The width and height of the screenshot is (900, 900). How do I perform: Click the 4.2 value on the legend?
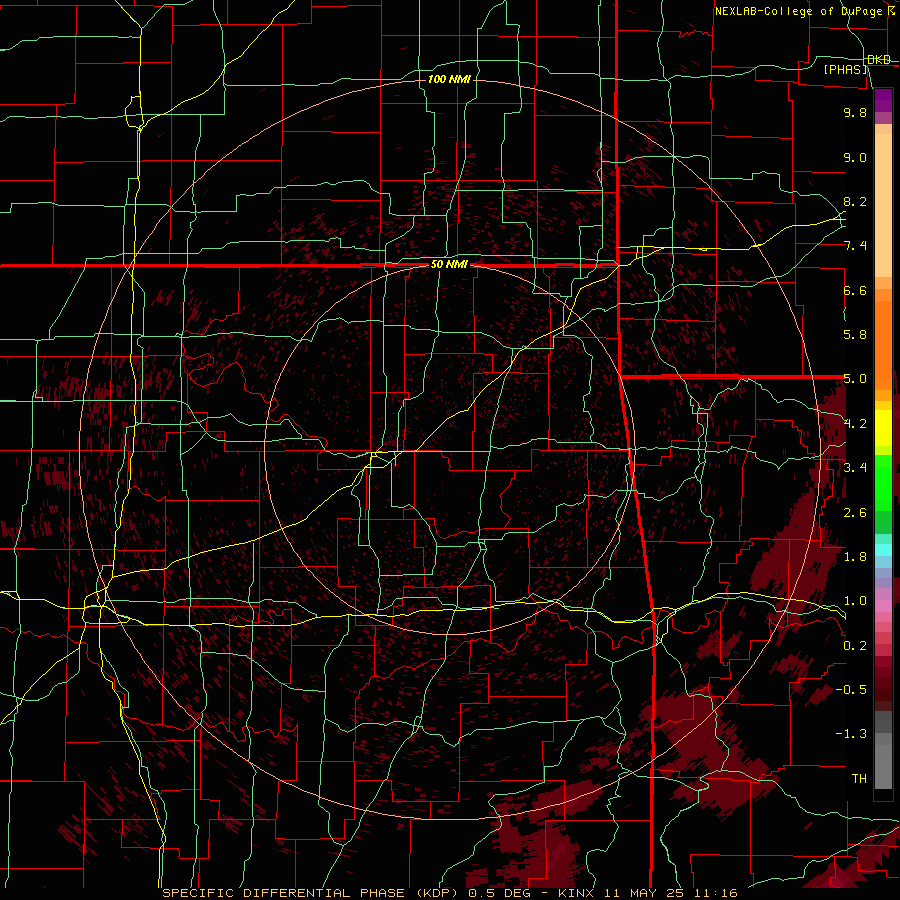click(x=855, y=424)
